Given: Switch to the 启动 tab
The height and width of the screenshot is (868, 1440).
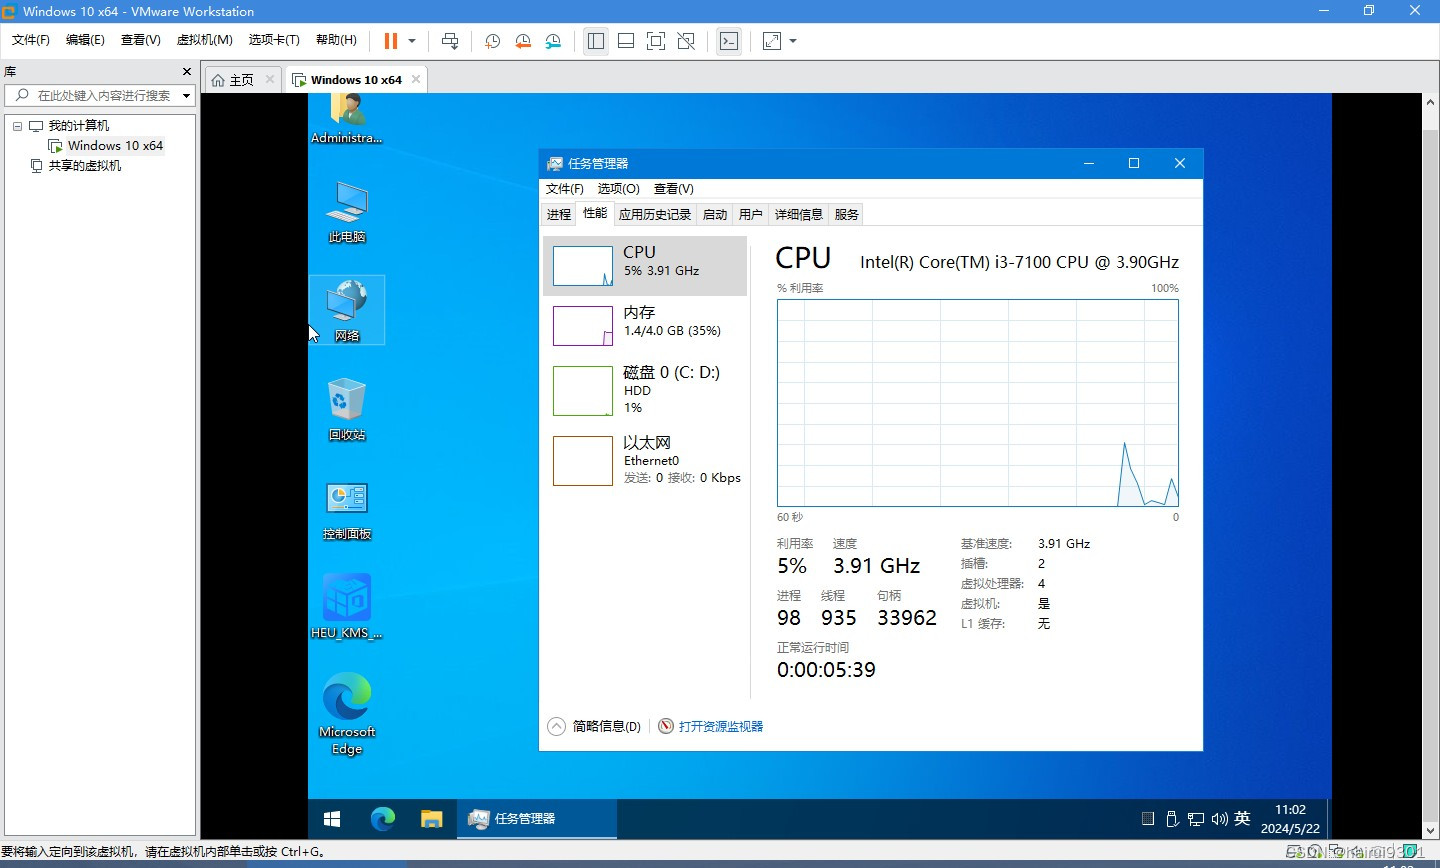Looking at the screenshot, I should coord(714,215).
